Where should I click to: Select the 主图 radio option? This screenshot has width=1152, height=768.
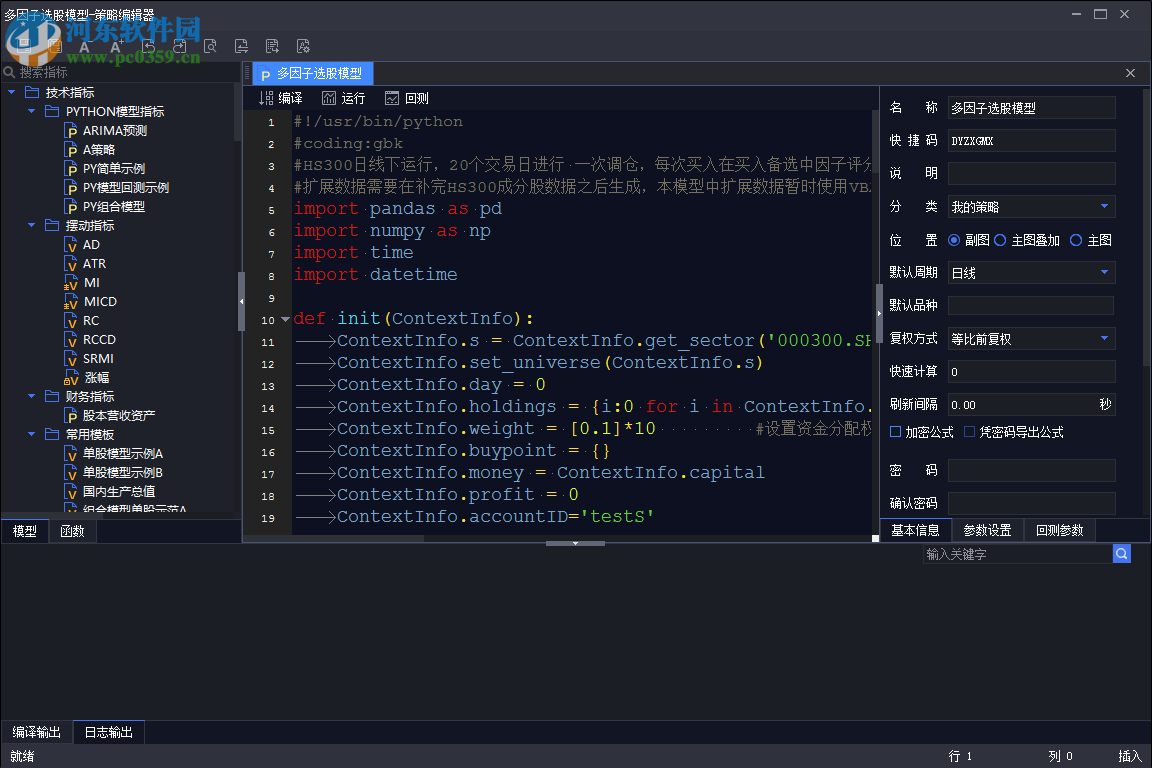(x=1076, y=240)
